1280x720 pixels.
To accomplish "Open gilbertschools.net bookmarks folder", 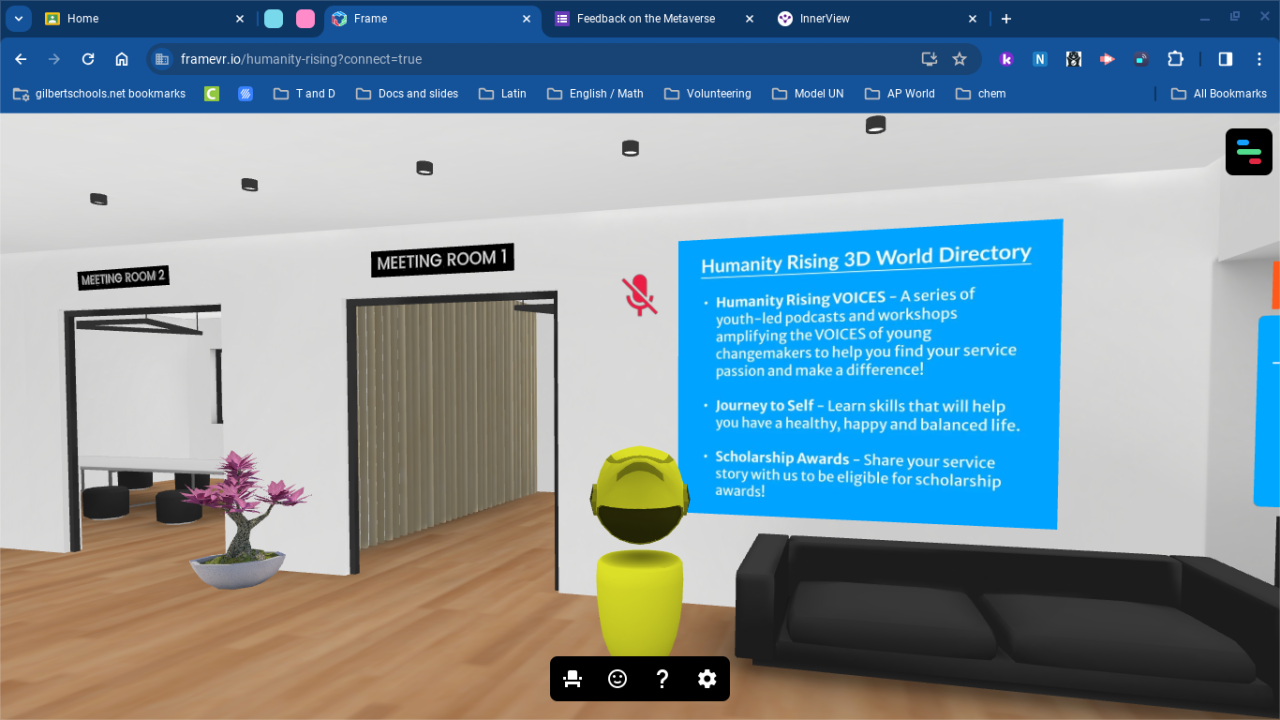I will (99, 94).
